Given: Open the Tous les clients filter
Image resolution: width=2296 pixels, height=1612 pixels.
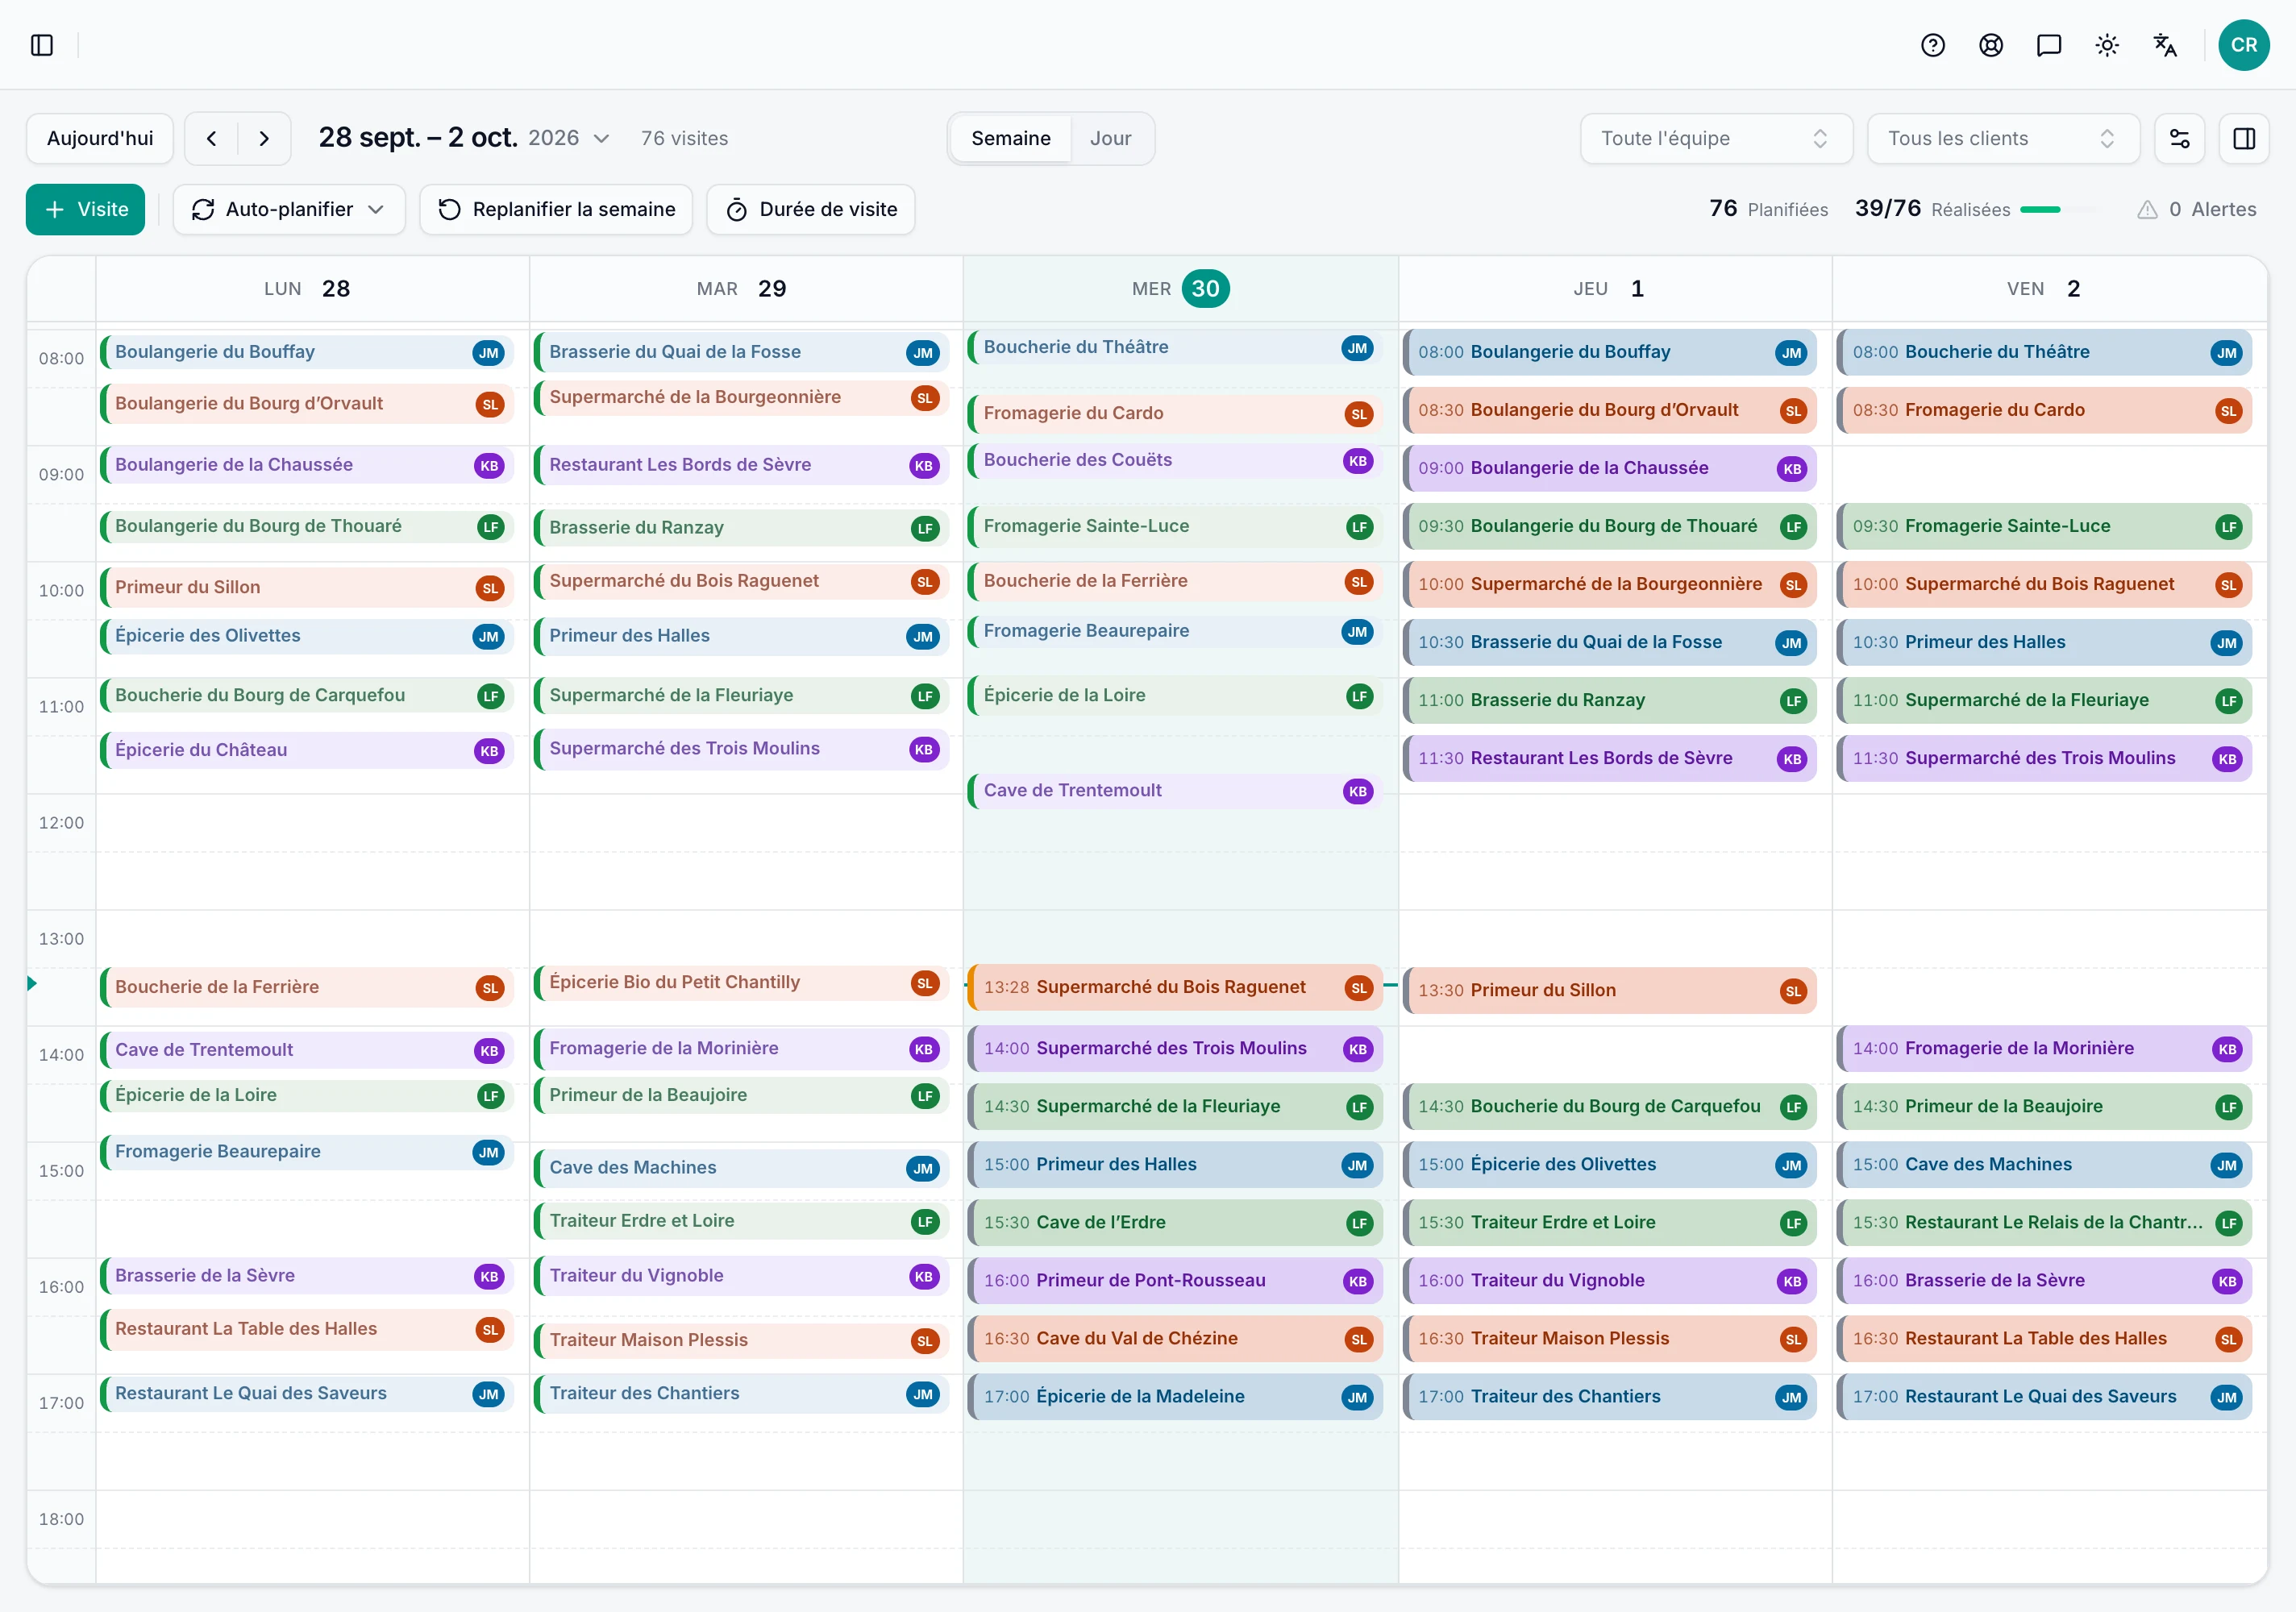Looking at the screenshot, I should click(x=2003, y=138).
